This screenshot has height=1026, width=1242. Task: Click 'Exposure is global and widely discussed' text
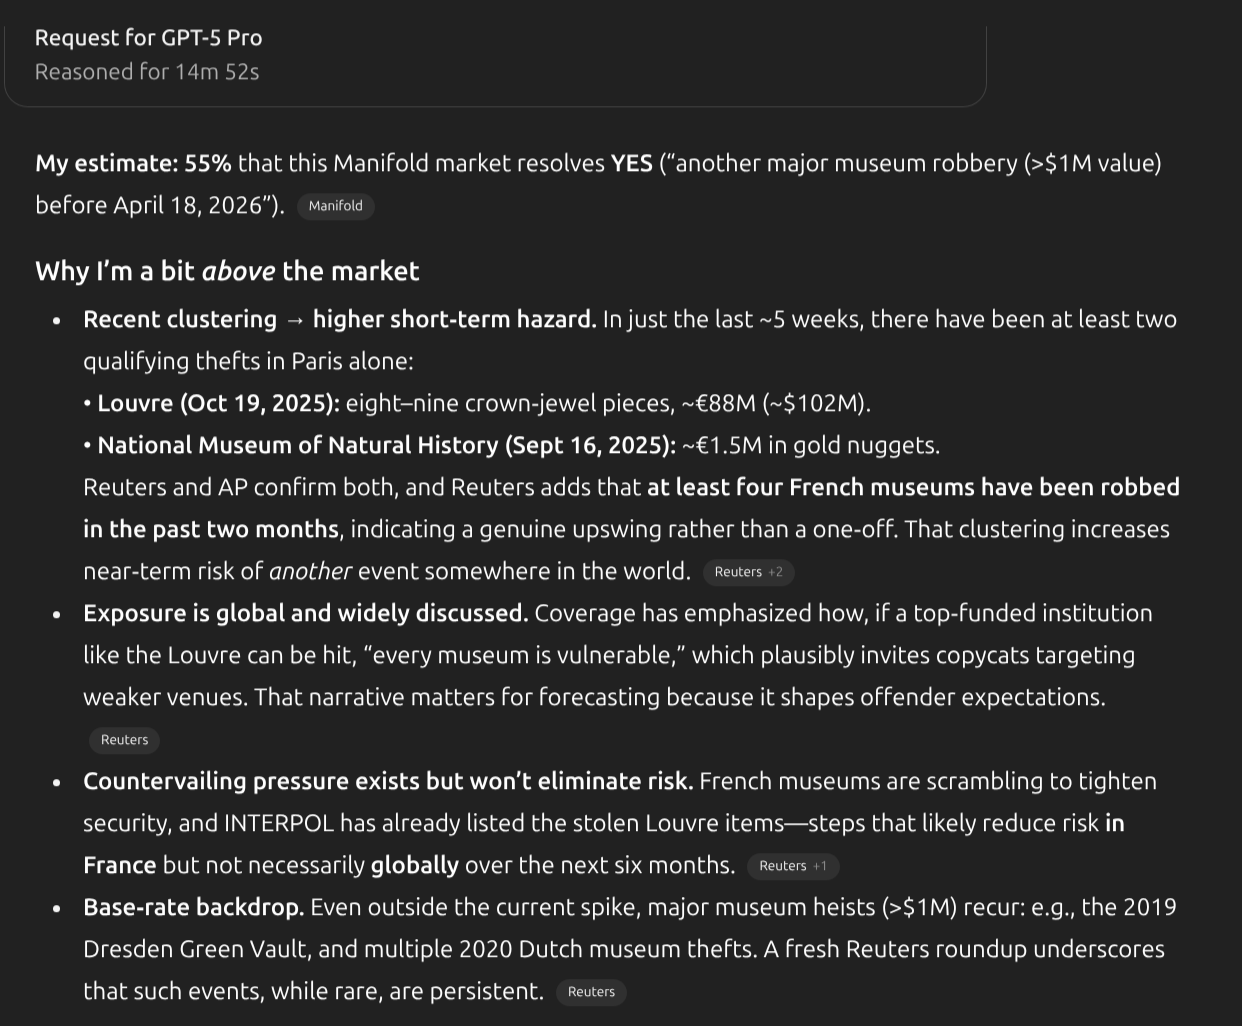pyautogui.click(x=305, y=613)
